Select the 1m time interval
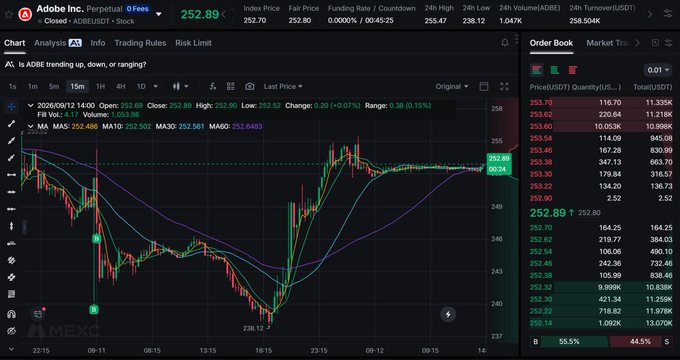 coord(33,86)
